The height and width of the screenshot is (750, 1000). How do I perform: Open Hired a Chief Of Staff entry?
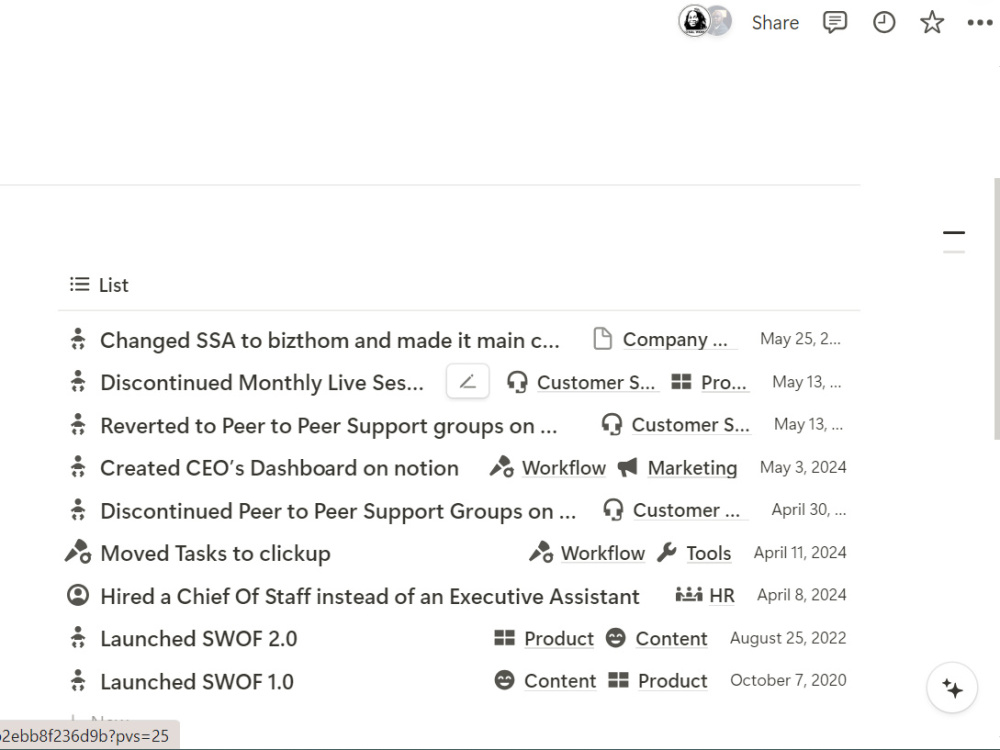pos(370,596)
